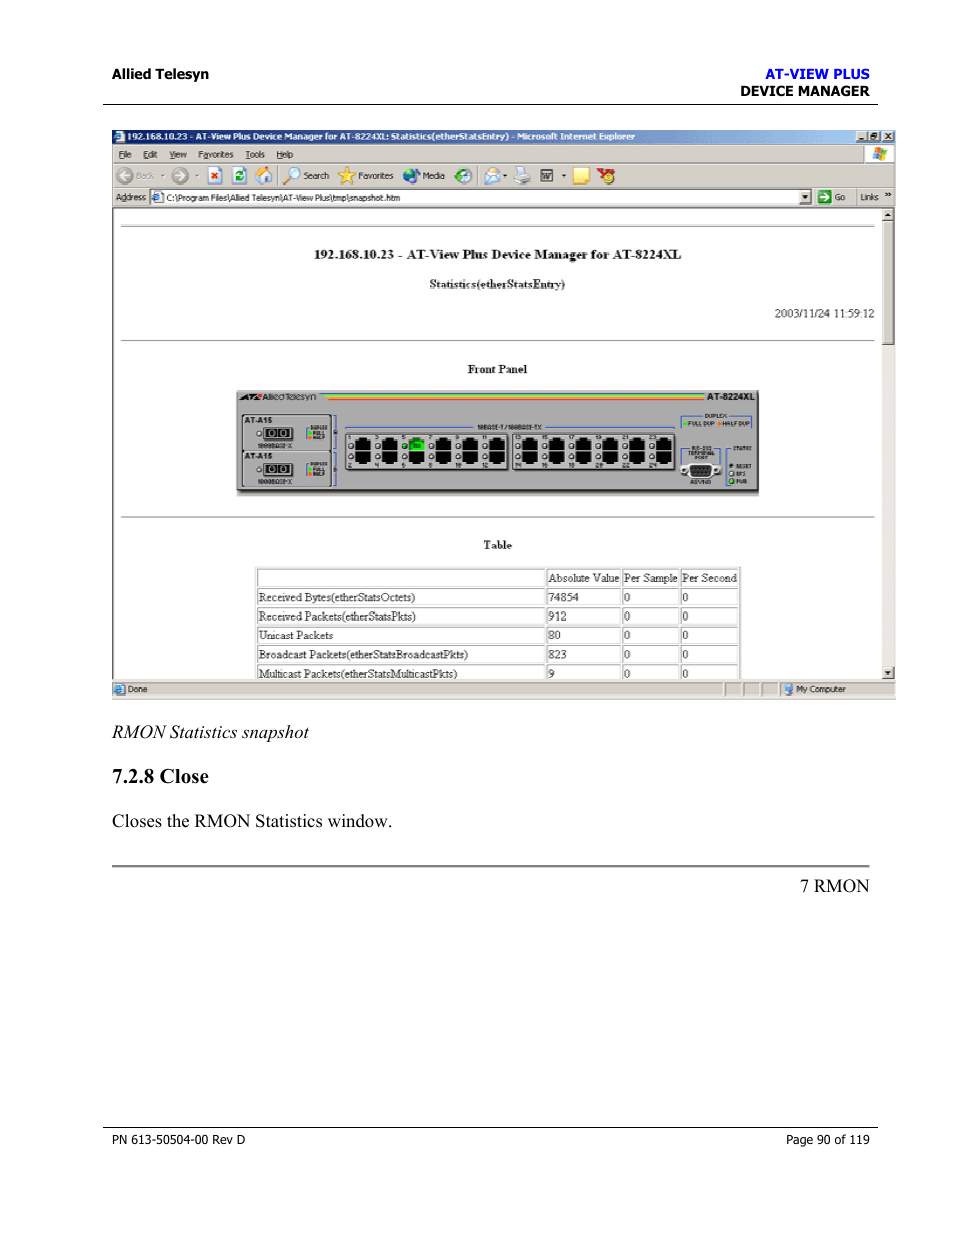Click the upper AT-A15 module fiber port
954x1235 pixels.
(x=278, y=433)
